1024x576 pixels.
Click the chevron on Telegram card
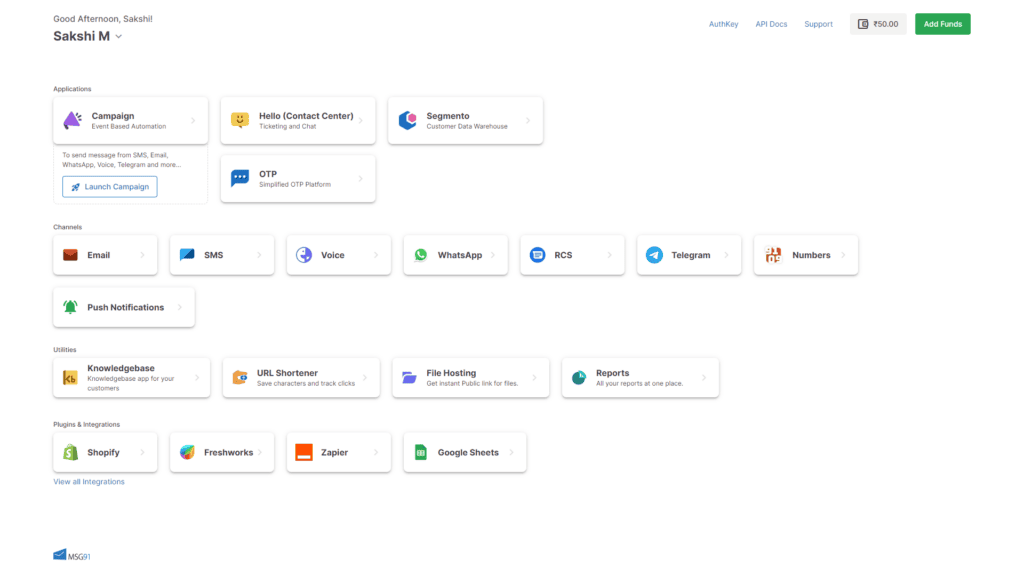726,255
